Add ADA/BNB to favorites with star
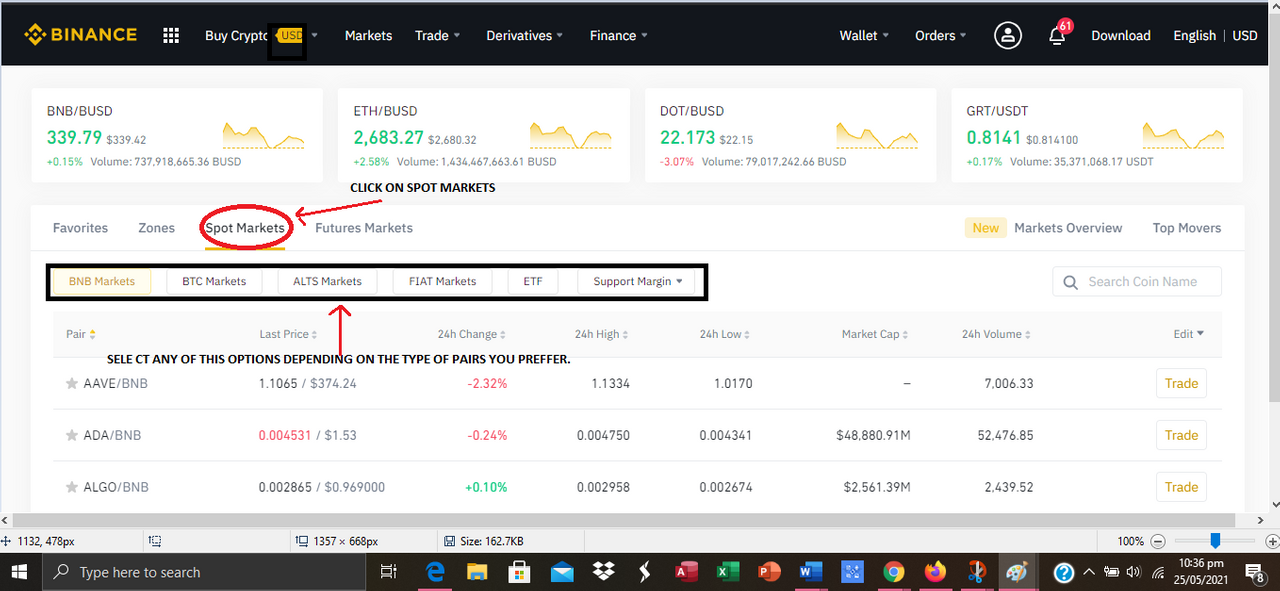The image size is (1280, 591). point(71,436)
